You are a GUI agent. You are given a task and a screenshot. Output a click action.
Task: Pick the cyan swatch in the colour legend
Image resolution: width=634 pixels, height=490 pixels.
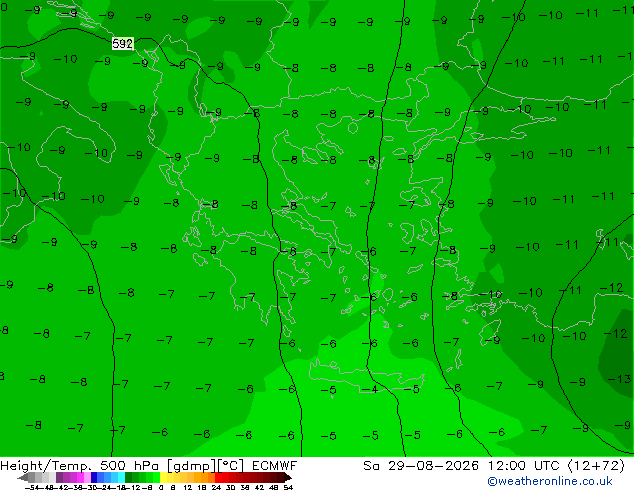pyautogui.click(x=121, y=477)
